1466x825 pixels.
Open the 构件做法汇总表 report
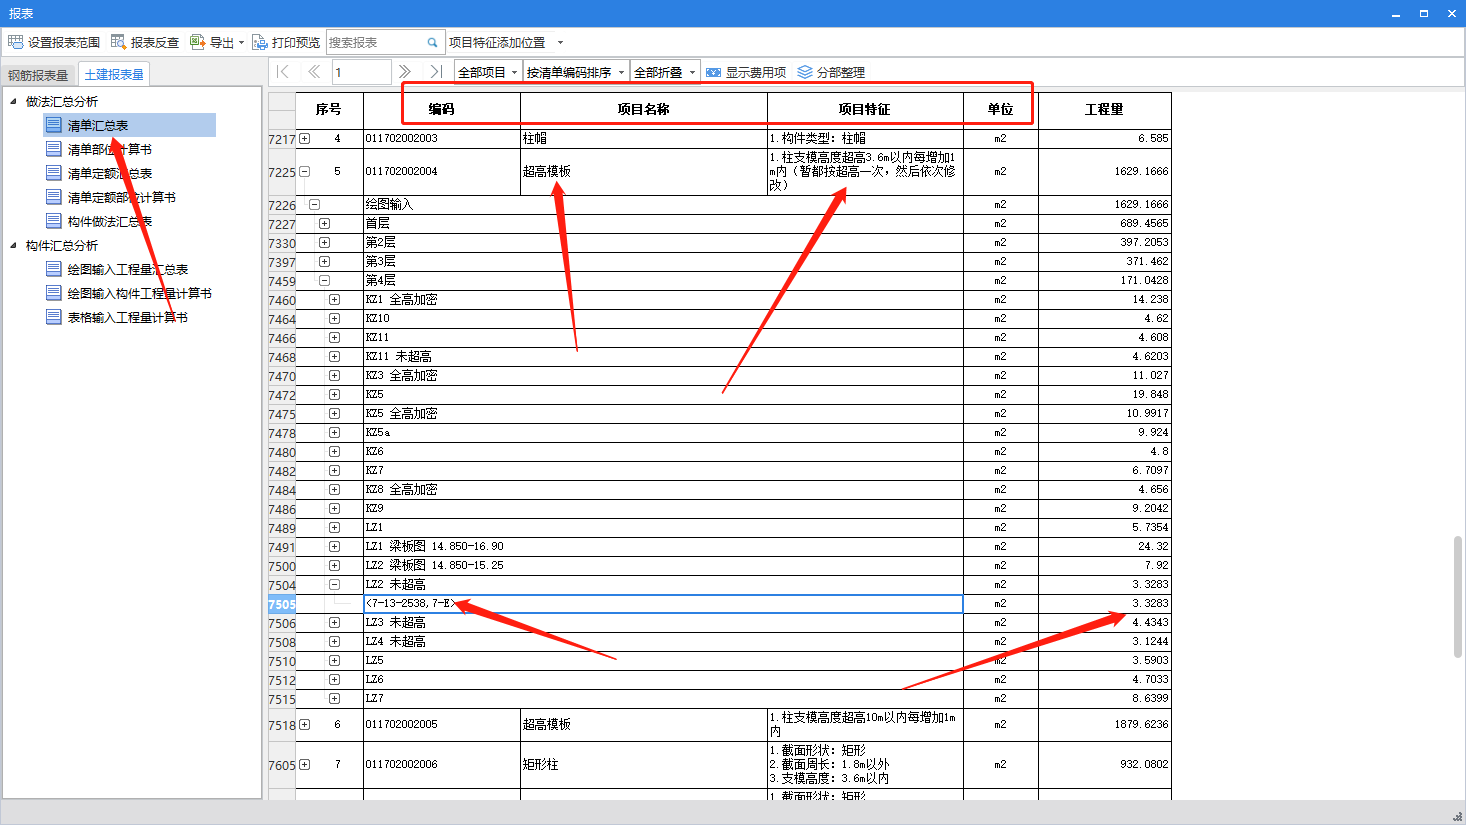[x=110, y=221]
